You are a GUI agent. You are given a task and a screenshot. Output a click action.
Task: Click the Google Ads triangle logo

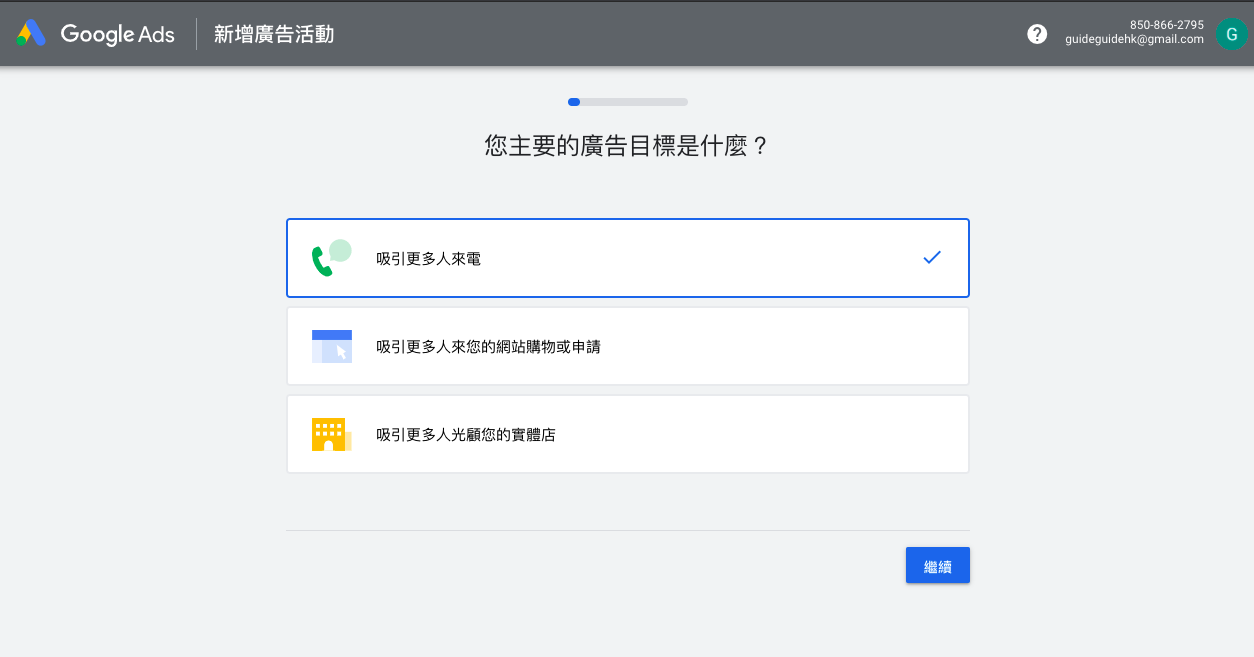point(31,34)
